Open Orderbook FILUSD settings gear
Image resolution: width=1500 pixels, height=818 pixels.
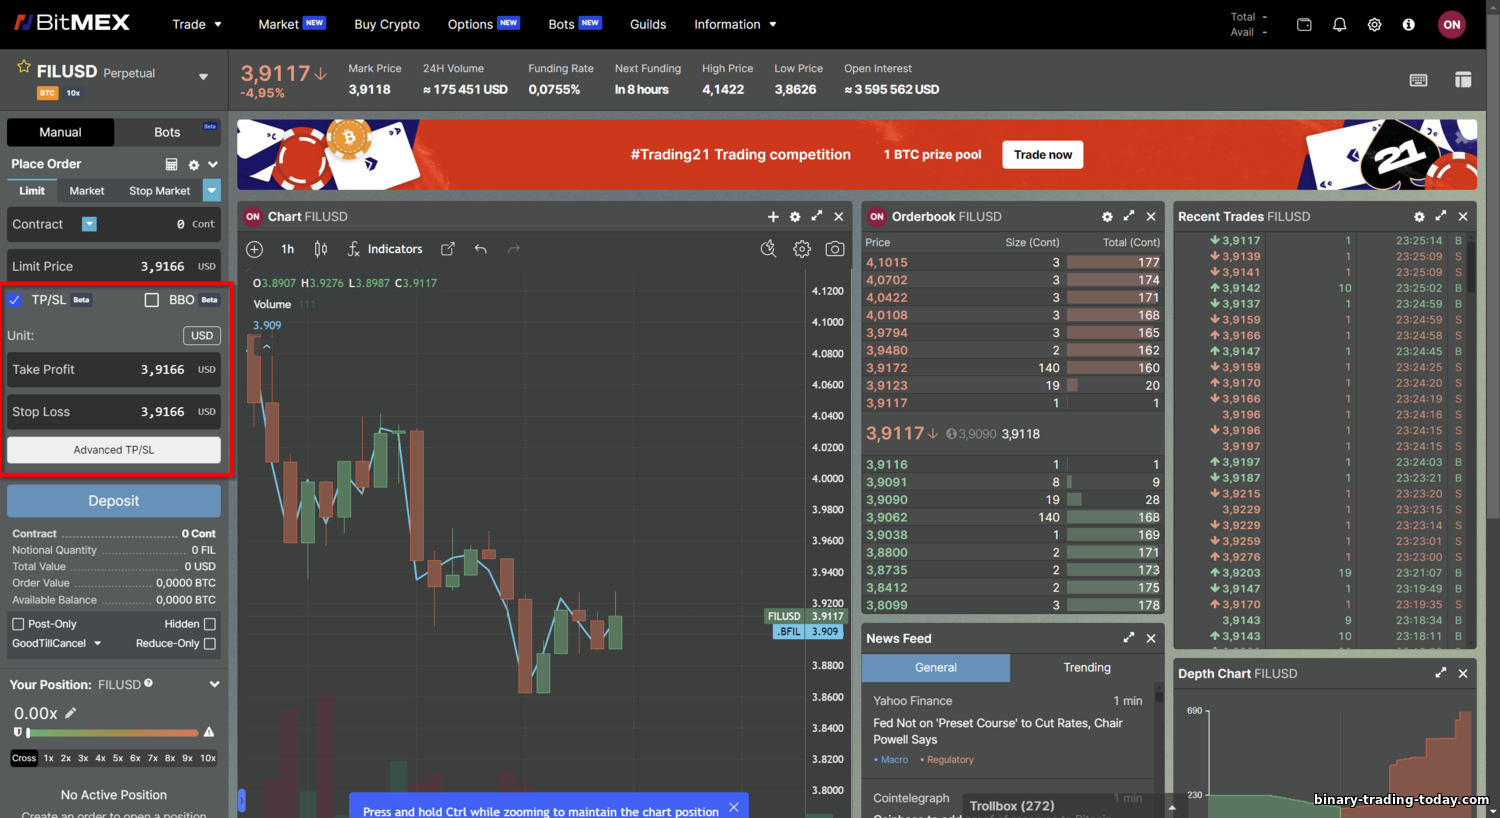1107,217
